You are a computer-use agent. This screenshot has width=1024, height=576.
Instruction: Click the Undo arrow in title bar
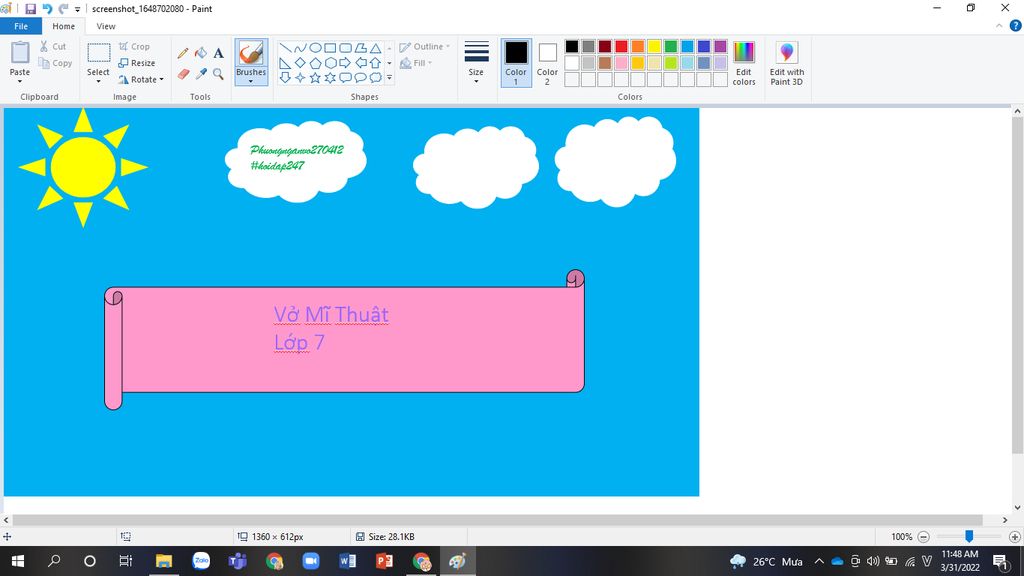(x=47, y=8)
